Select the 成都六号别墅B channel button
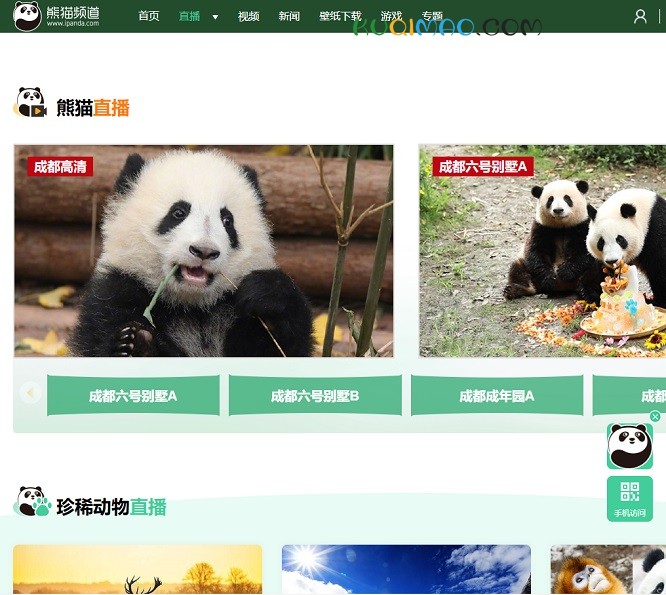The image size is (666, 595). 315,396
